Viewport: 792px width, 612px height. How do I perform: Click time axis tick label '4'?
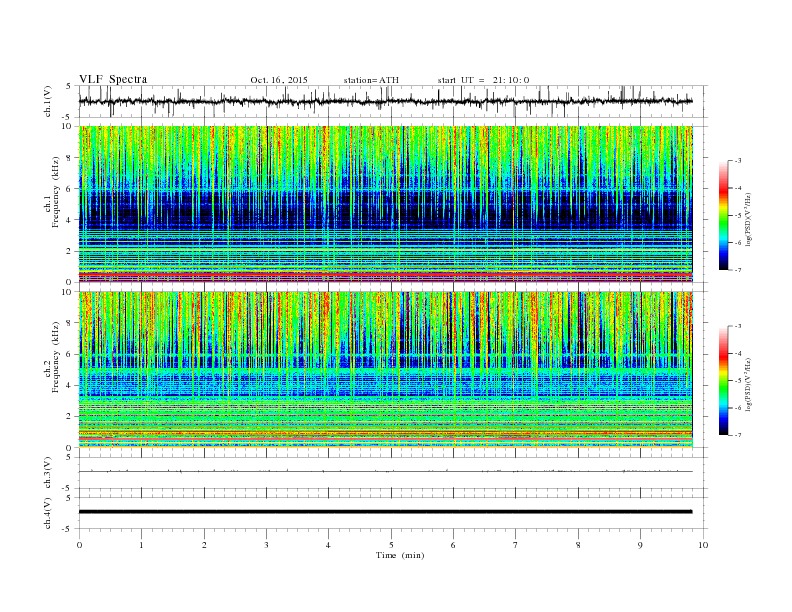tap(329, 545)
